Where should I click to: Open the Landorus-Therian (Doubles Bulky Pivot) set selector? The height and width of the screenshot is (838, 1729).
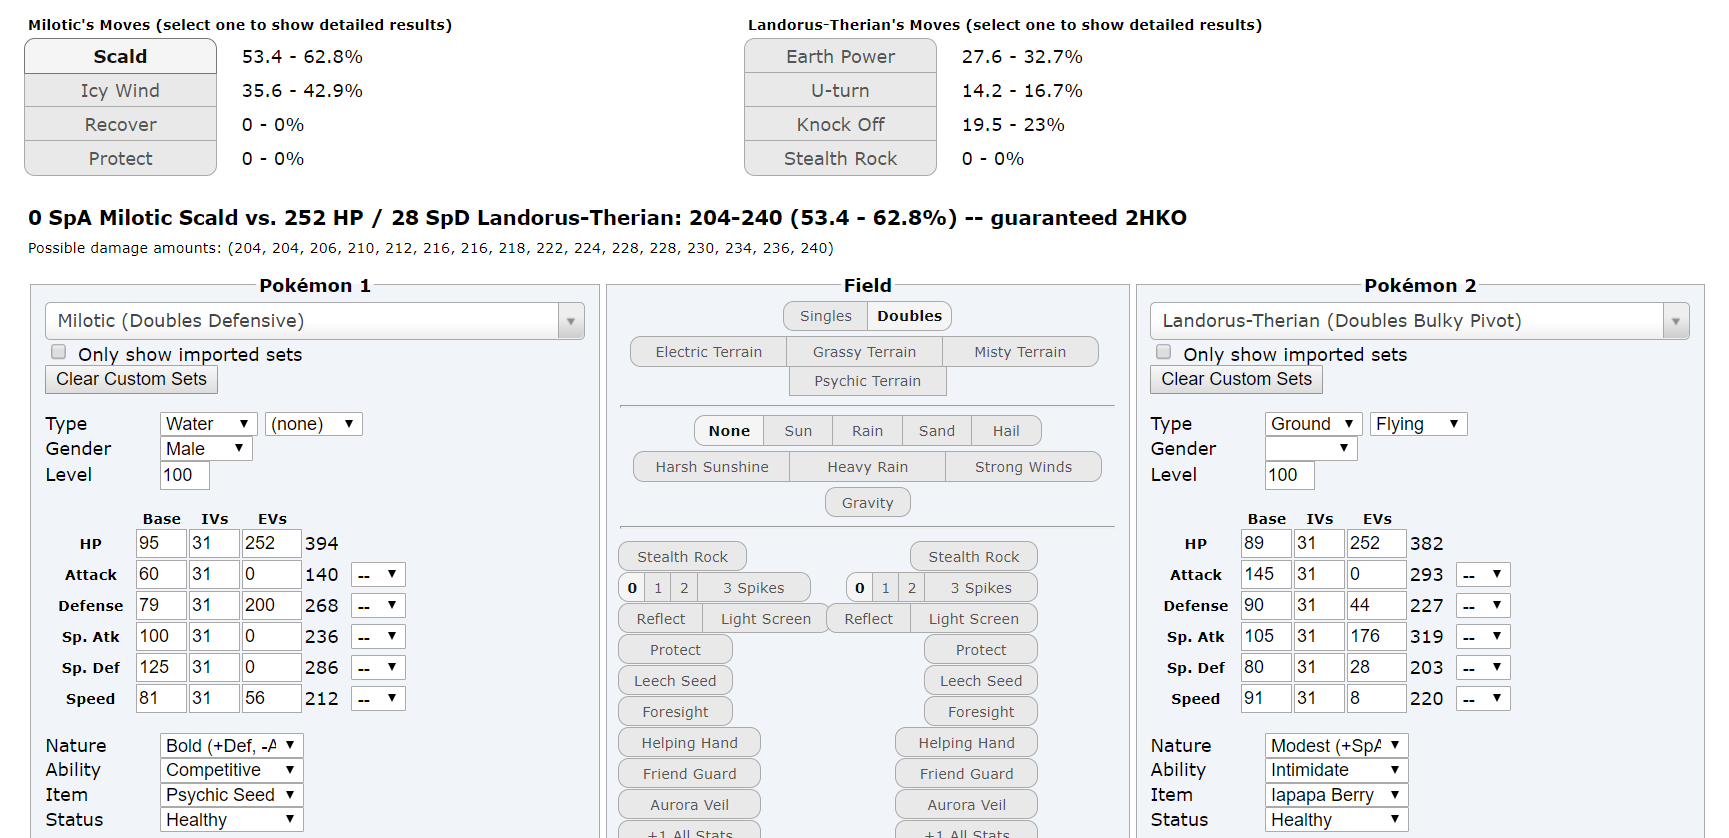click(1419, 321)
